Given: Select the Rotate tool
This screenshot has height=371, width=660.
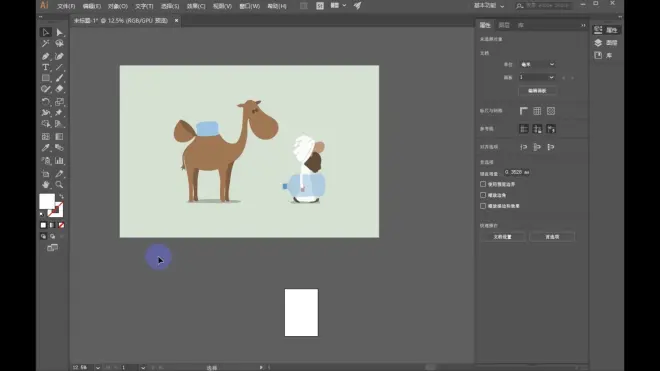Looking at the screenshot, I should tap(45, 101).
